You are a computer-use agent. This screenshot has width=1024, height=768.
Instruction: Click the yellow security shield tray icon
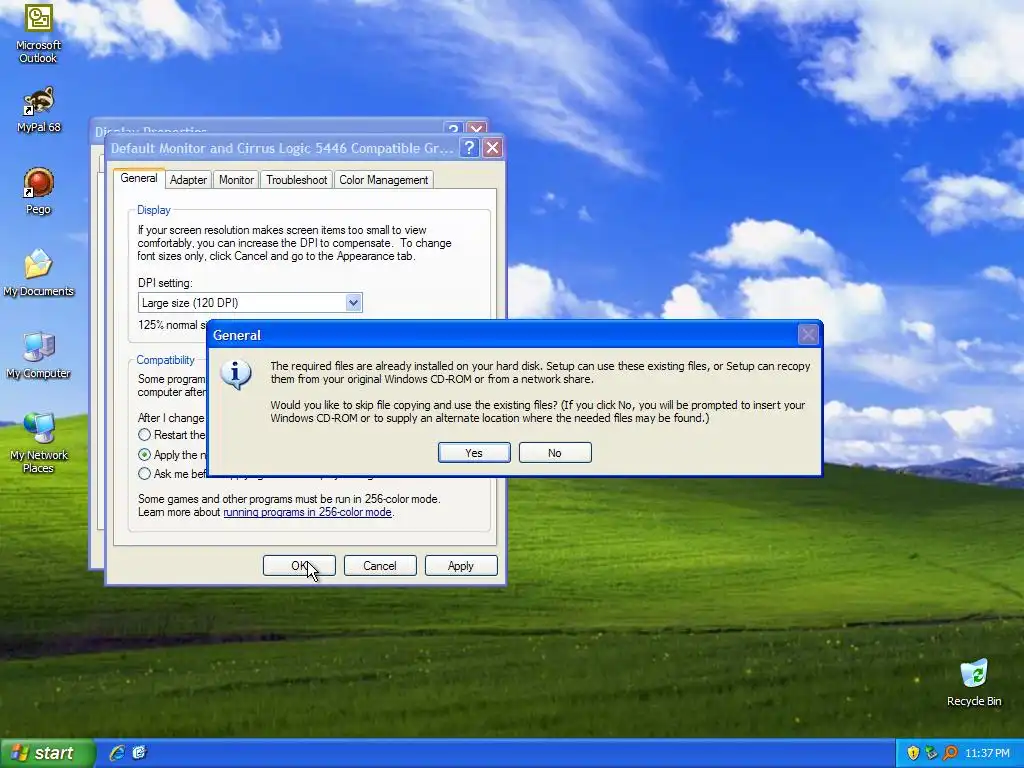(913, 753)
